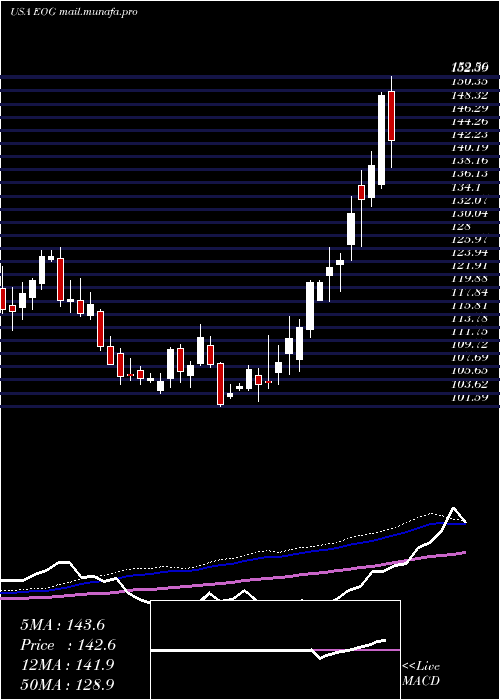The image size is (500, 700).
Task: Select the 103.62 price level label
Action: pyautogui.click(x=469, y=383)
